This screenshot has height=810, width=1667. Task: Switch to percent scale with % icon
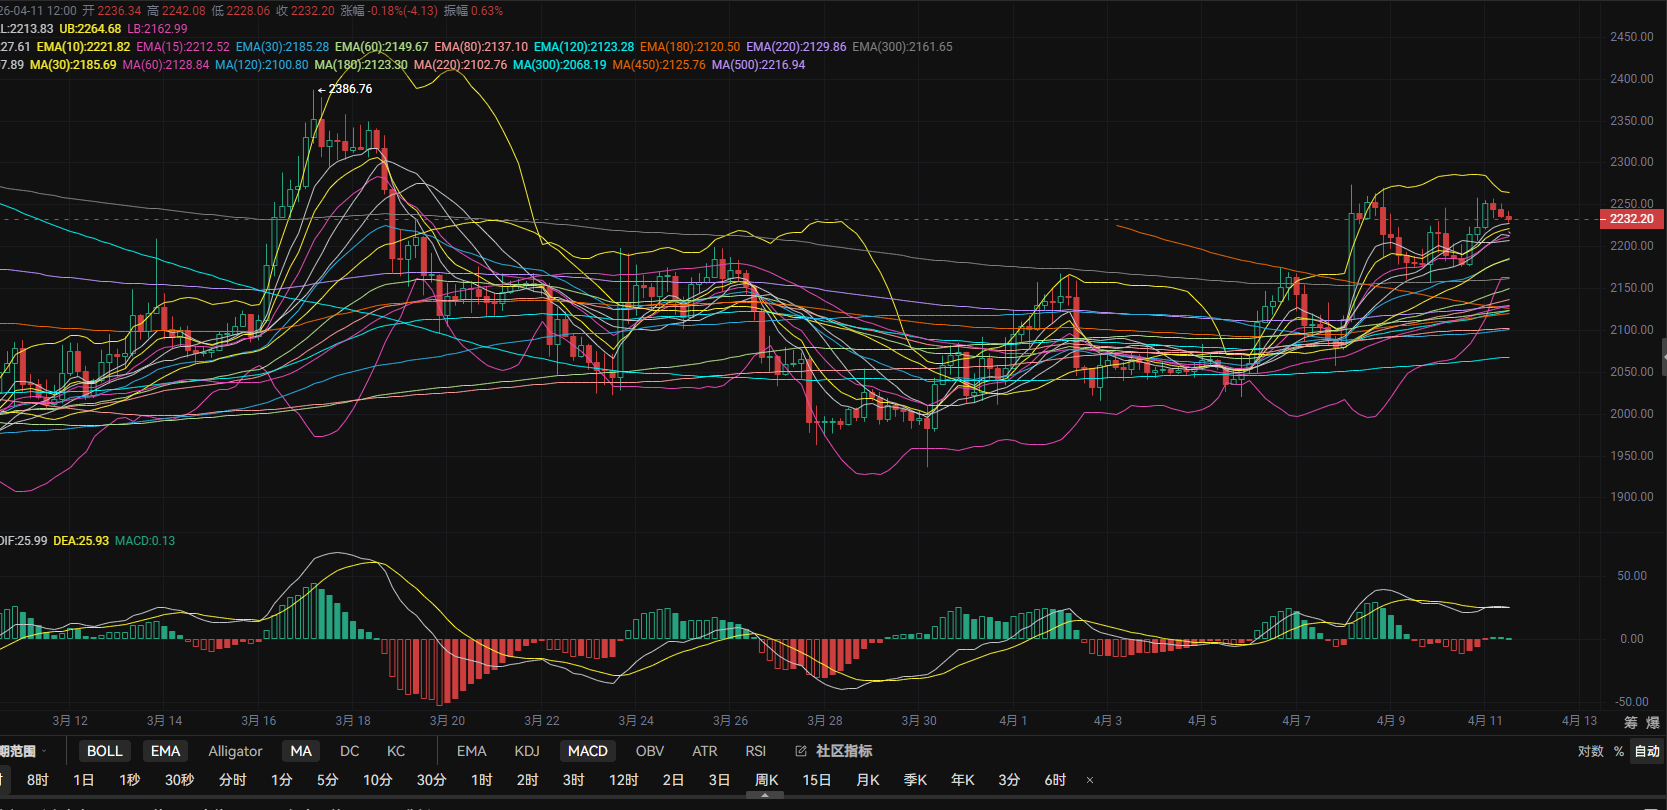click(x=1619, y=751)
